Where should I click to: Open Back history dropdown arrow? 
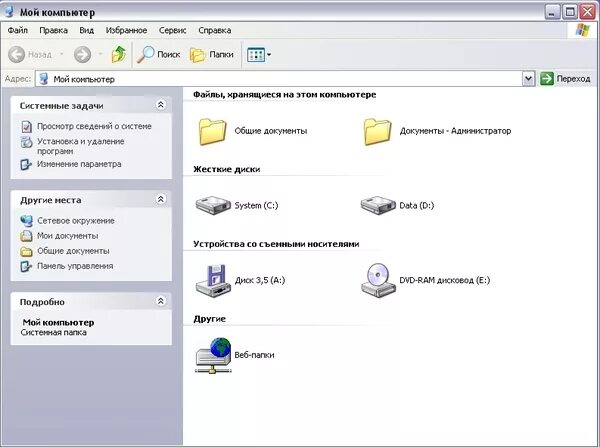(x=62, y=54)
